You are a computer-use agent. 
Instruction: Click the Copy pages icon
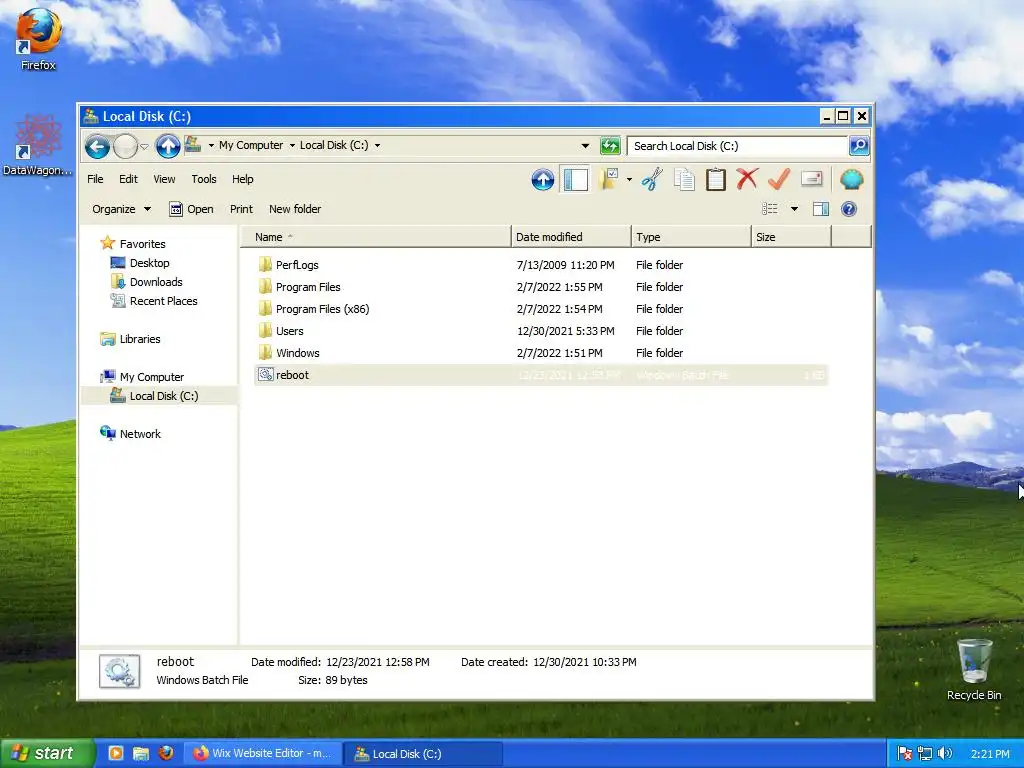coord(684,179)
